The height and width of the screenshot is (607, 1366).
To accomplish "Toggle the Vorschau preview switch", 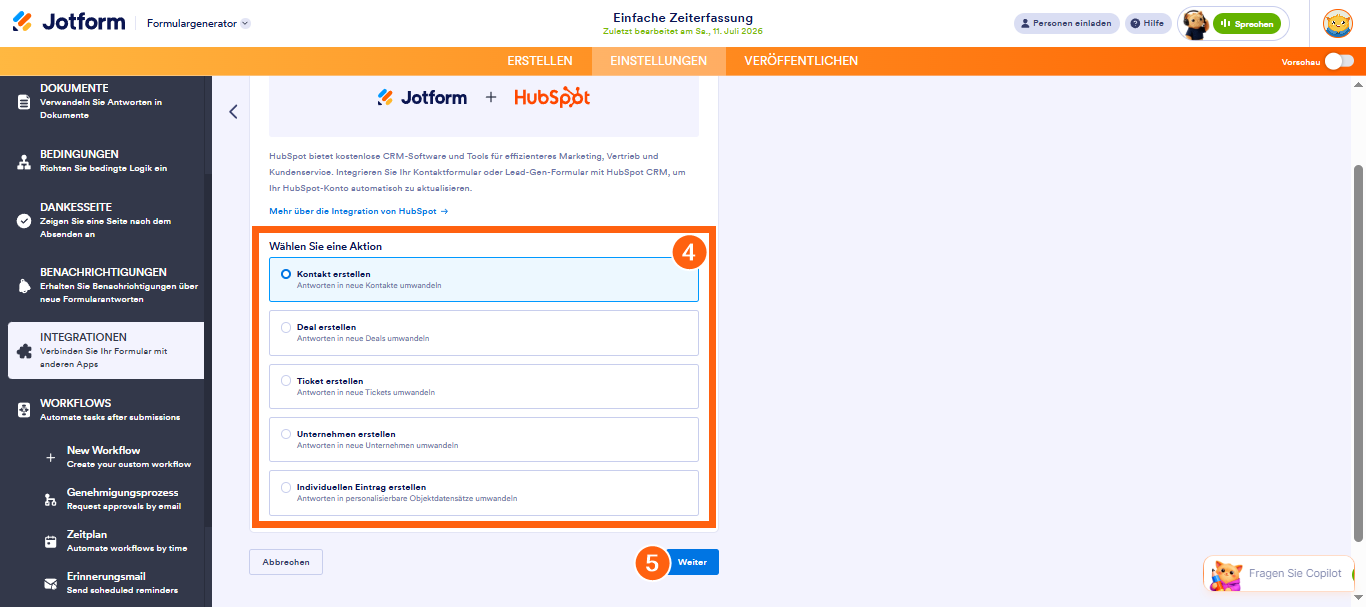I will point(1339,61).
